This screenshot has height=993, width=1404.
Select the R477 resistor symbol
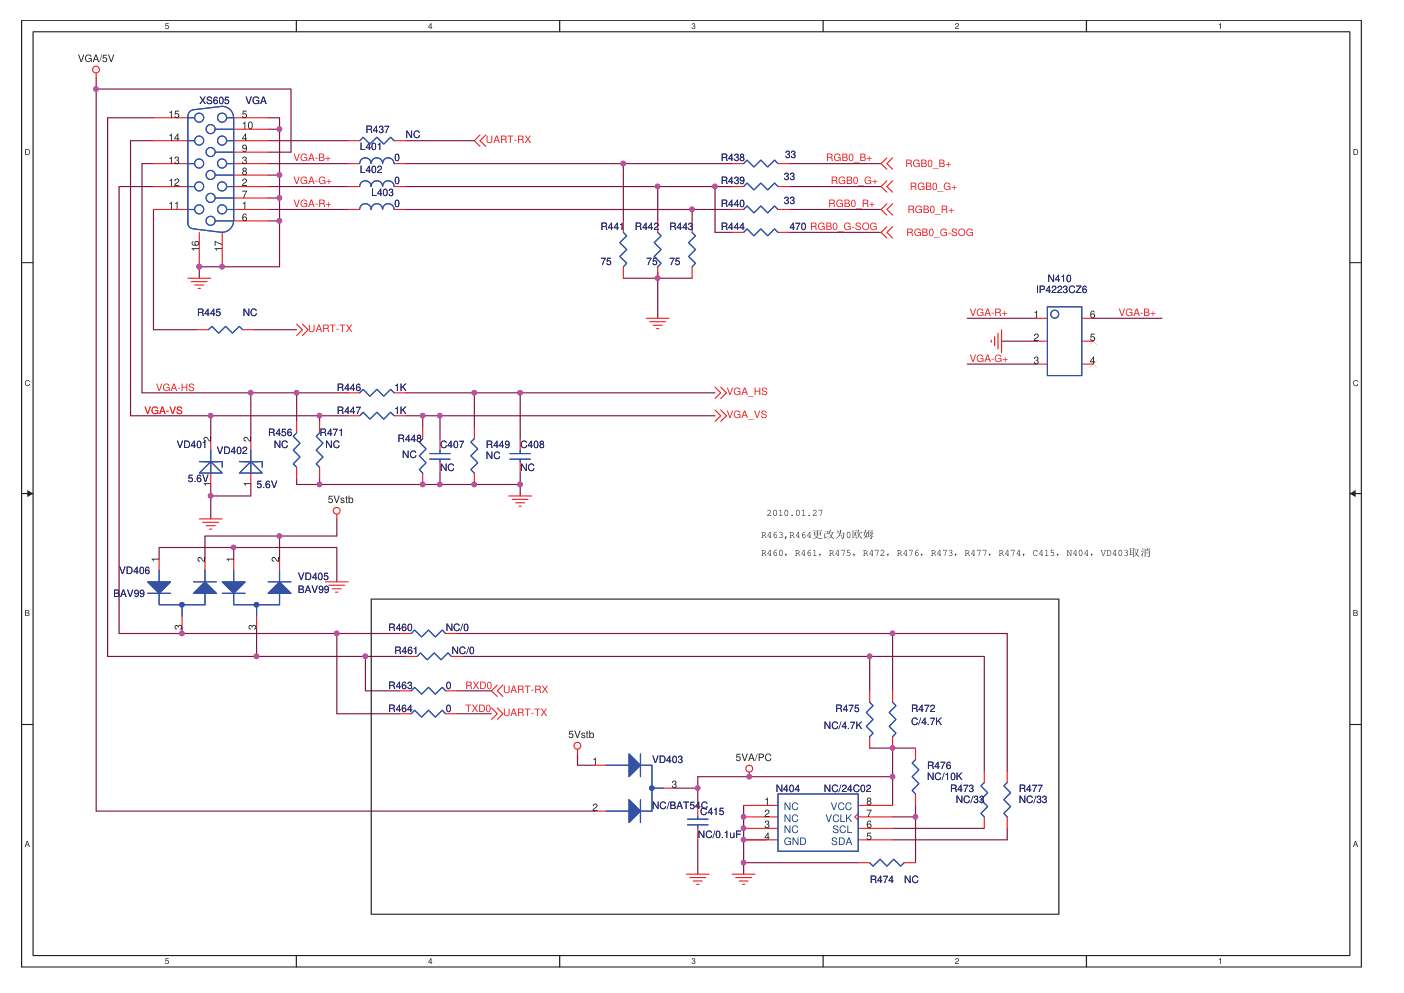click(1007, 798)
